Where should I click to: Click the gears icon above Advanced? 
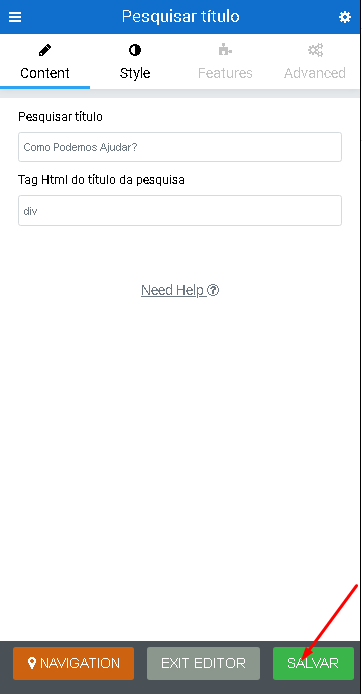(315, 50)
